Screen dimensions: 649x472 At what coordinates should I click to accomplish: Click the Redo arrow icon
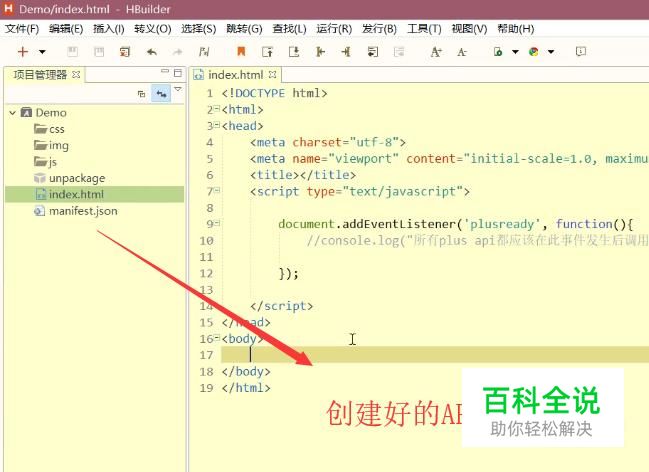click(178, 52)
